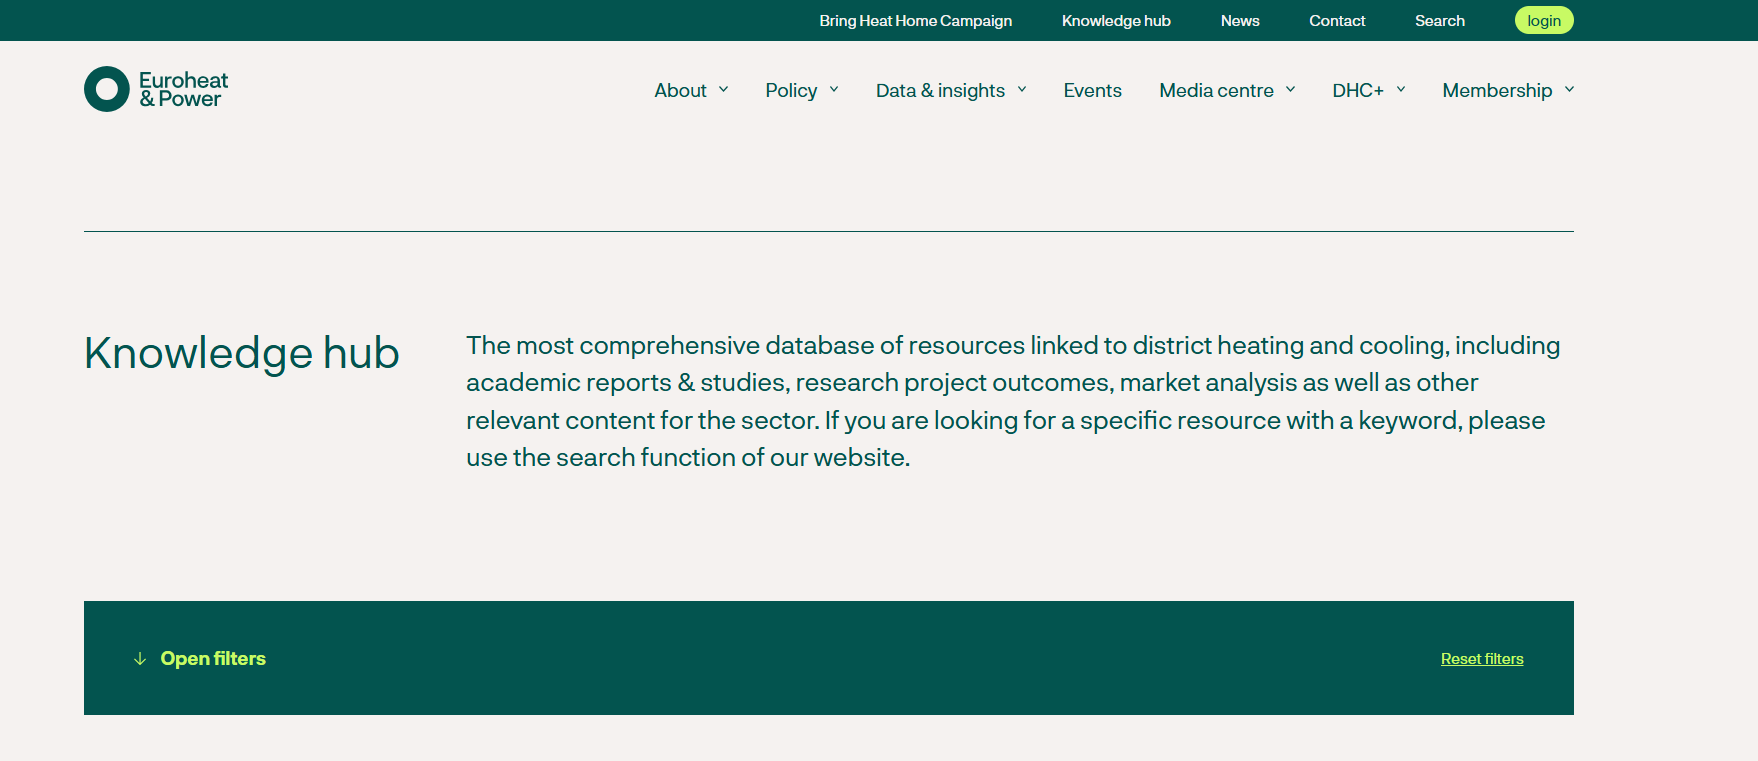Open the Membership menu item
Viewport: 1758px width, 761px height.
pos(1497,90)
